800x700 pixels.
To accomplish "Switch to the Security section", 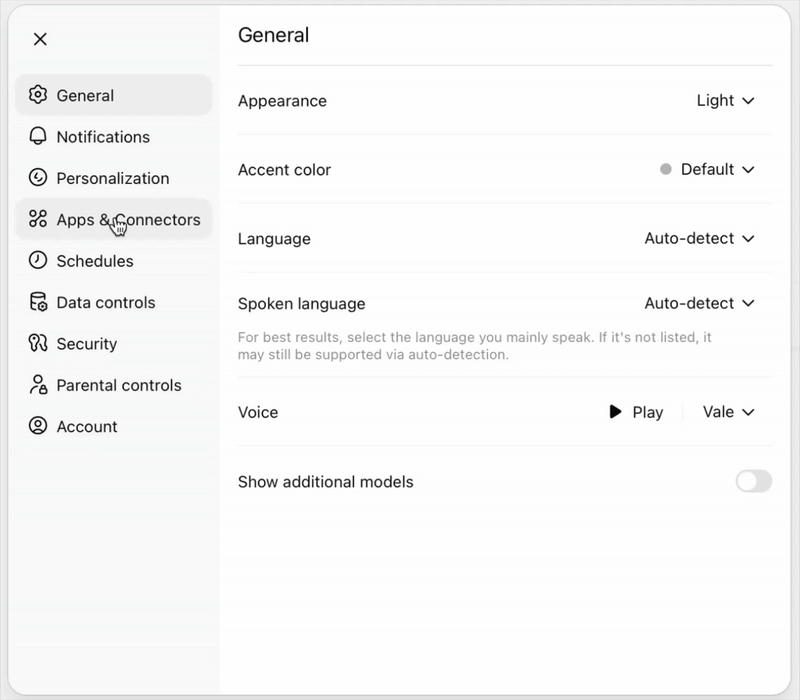I will click(x=90, y=343).
